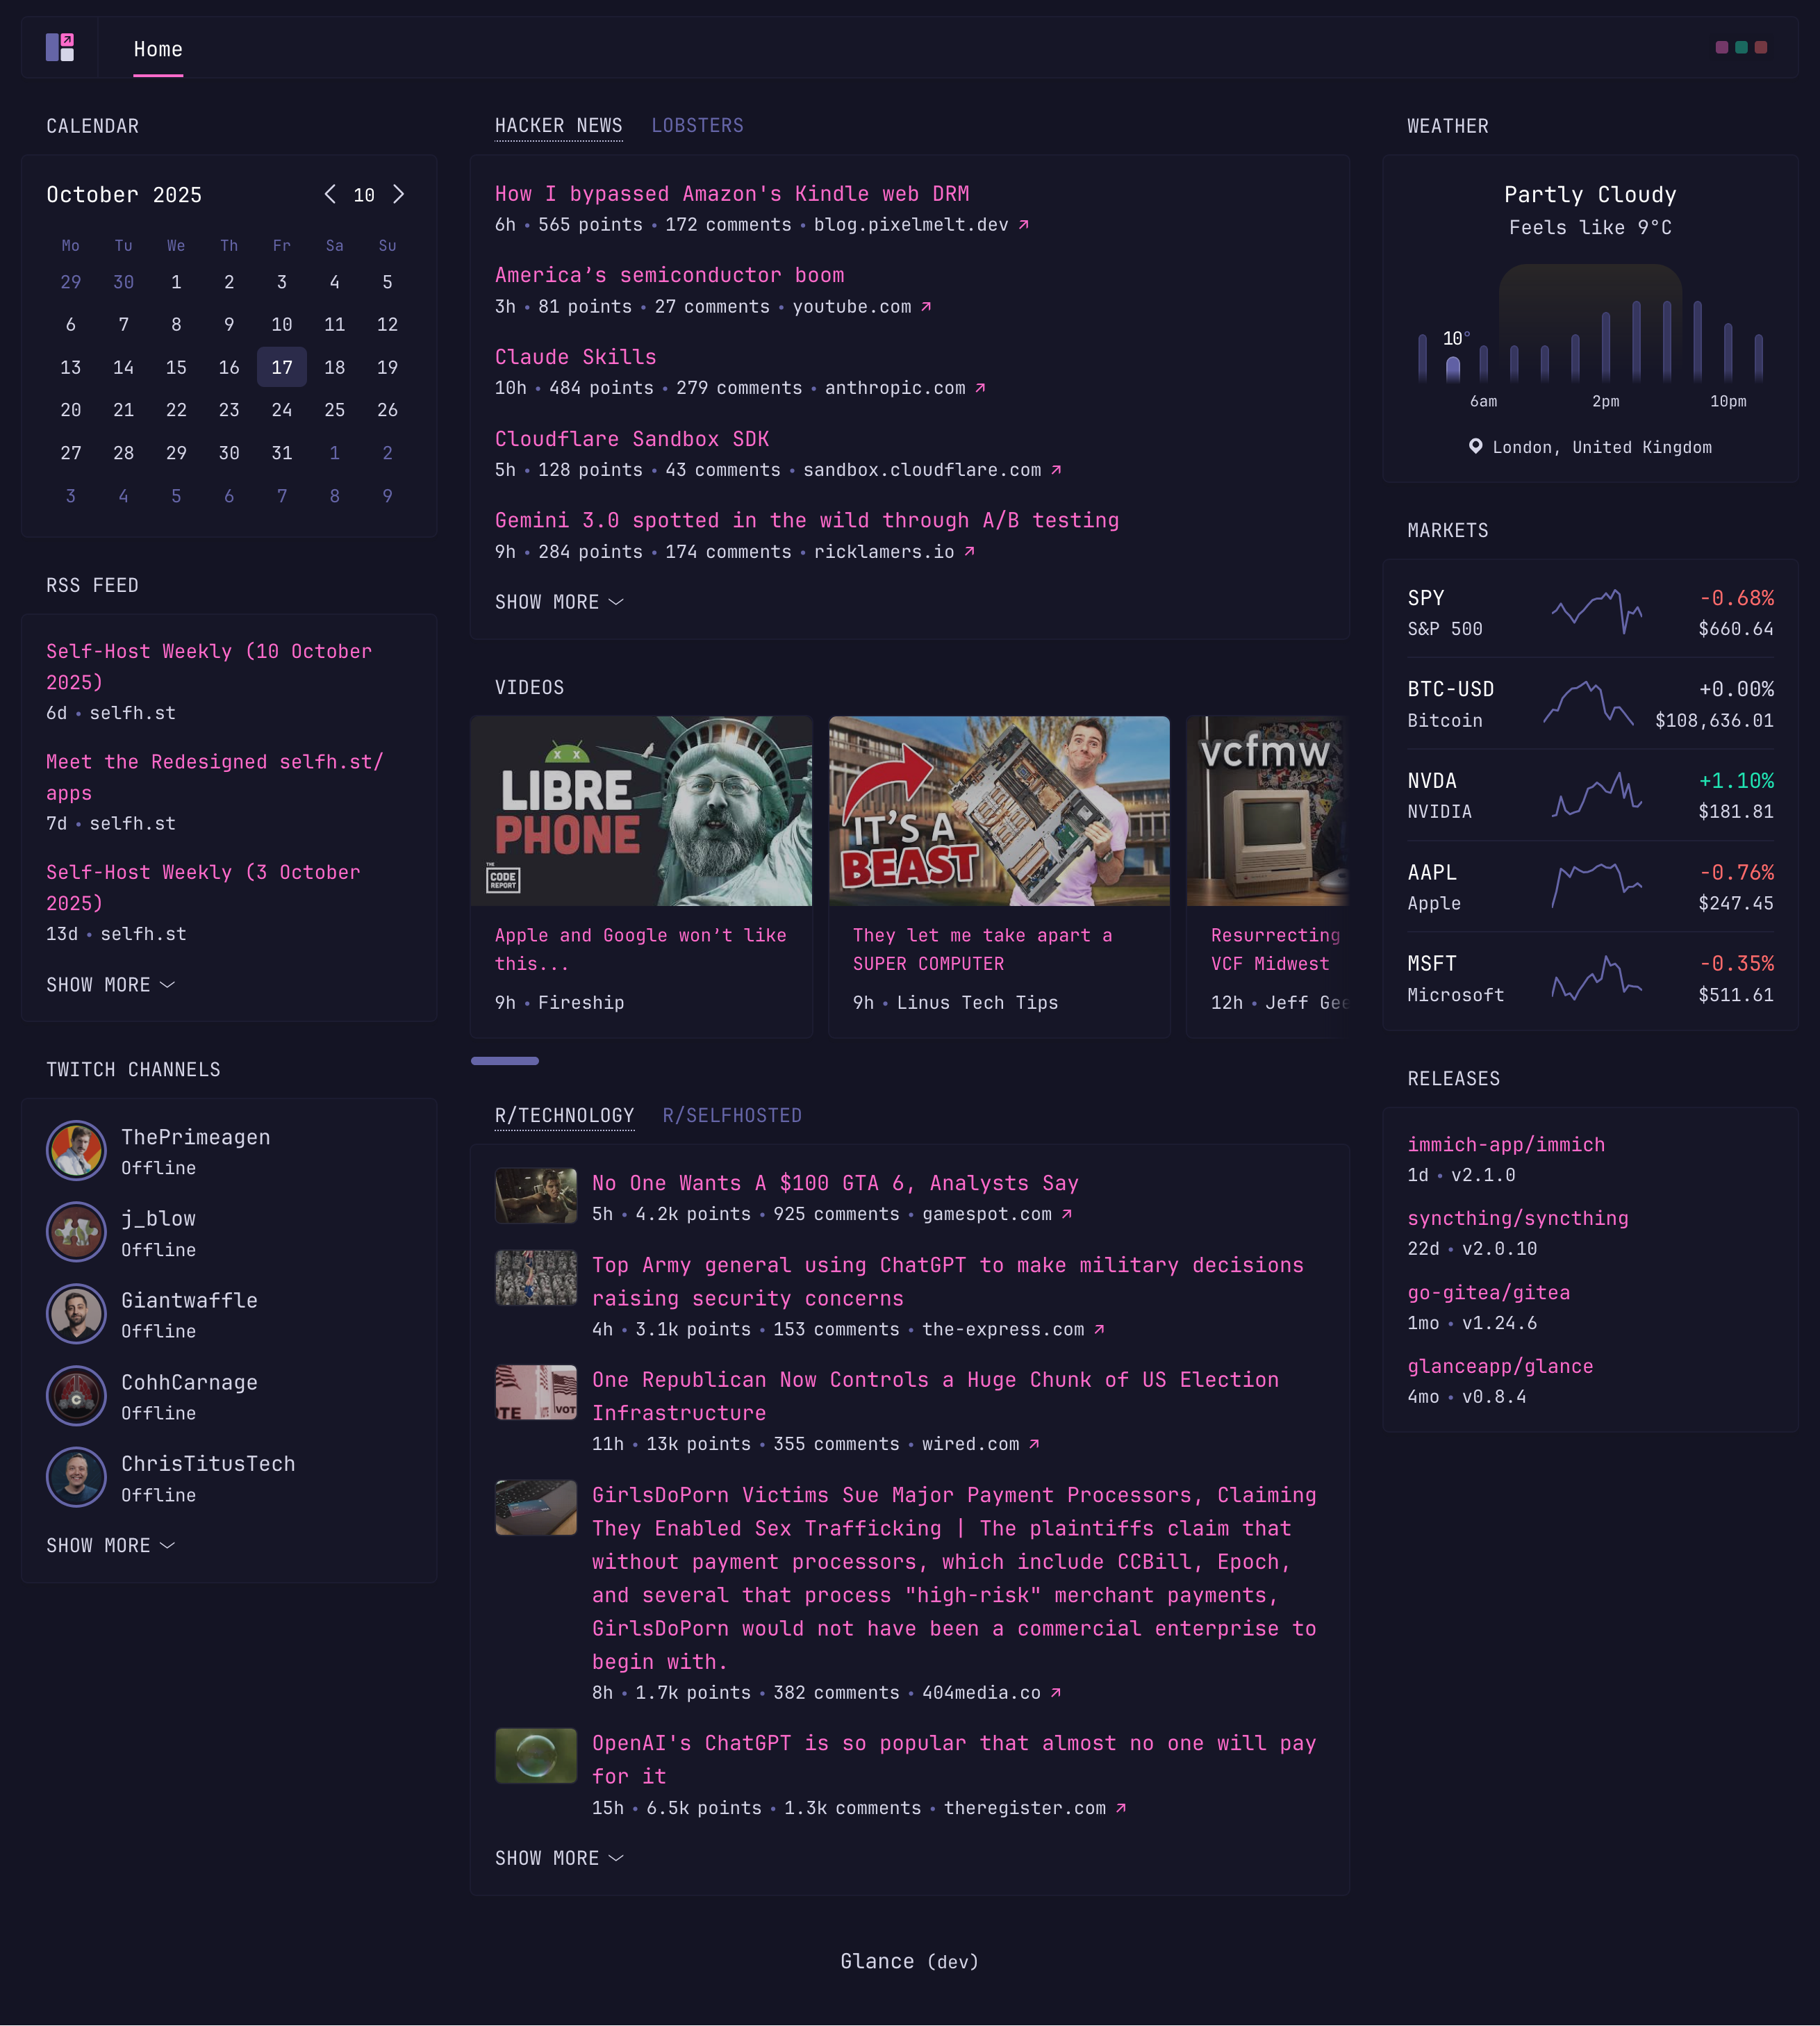This screenshot has width=1820, height=2026.
Task: Open ThePrimeagen's Twitch channel avatar
Action: tap(76, 1150)
